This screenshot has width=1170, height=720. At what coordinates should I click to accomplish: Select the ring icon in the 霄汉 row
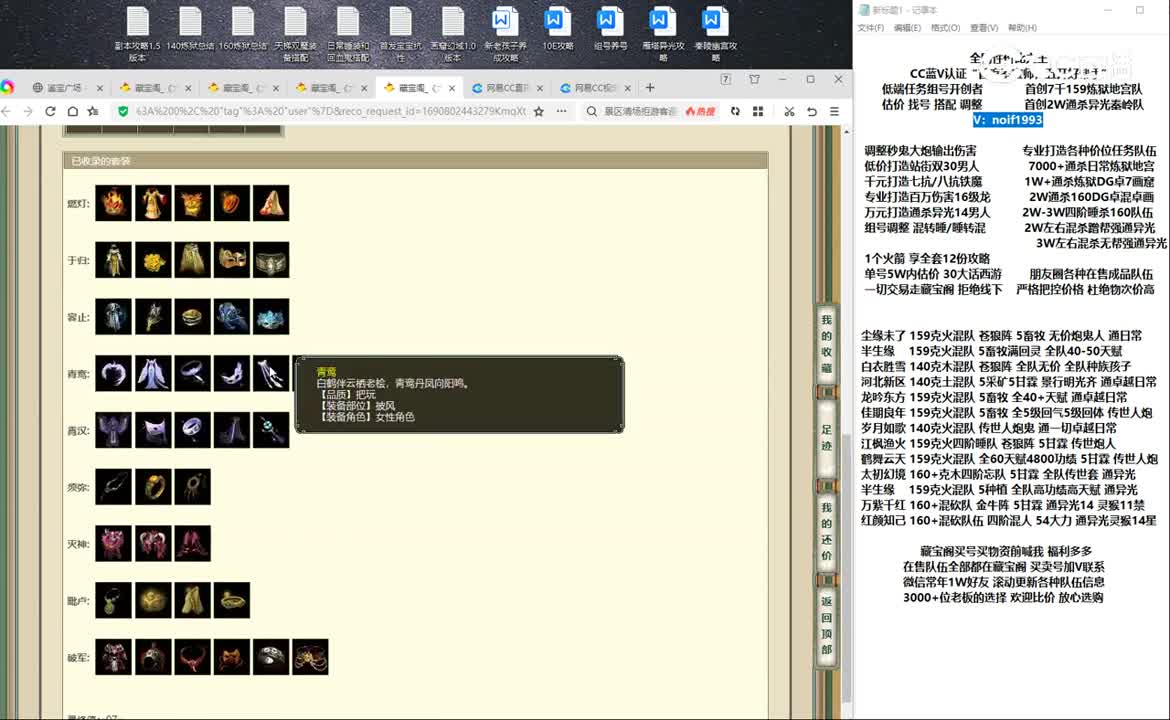pos(193,430)
